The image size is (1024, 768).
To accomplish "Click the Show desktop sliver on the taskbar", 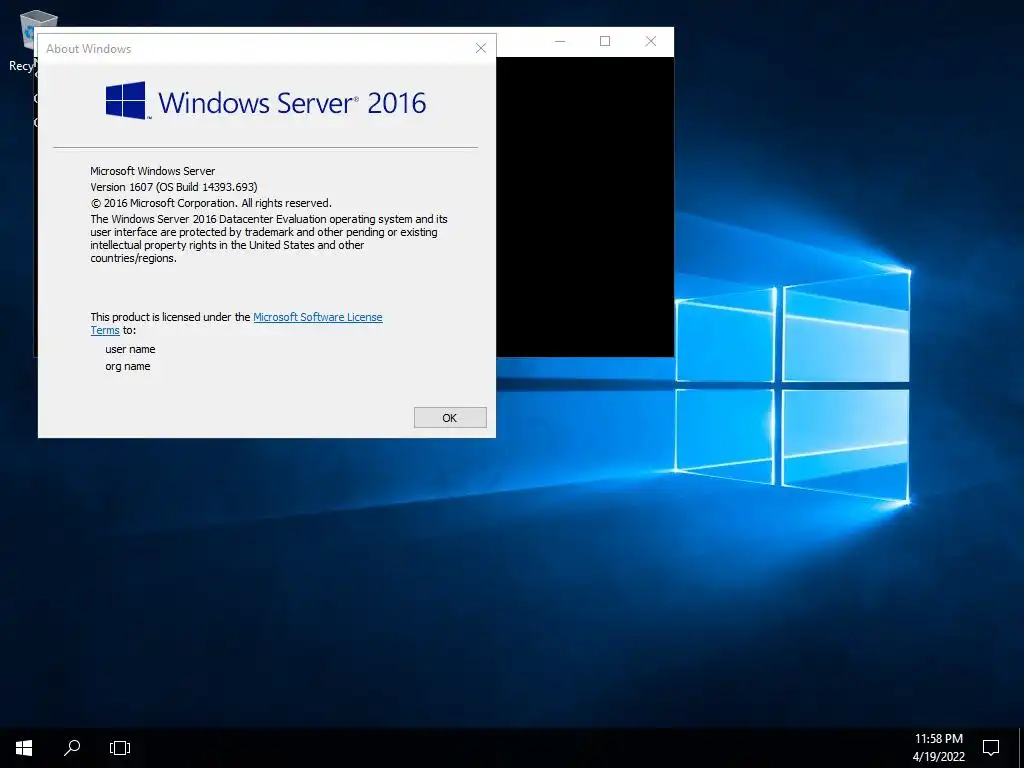I will pos(1021,748).
